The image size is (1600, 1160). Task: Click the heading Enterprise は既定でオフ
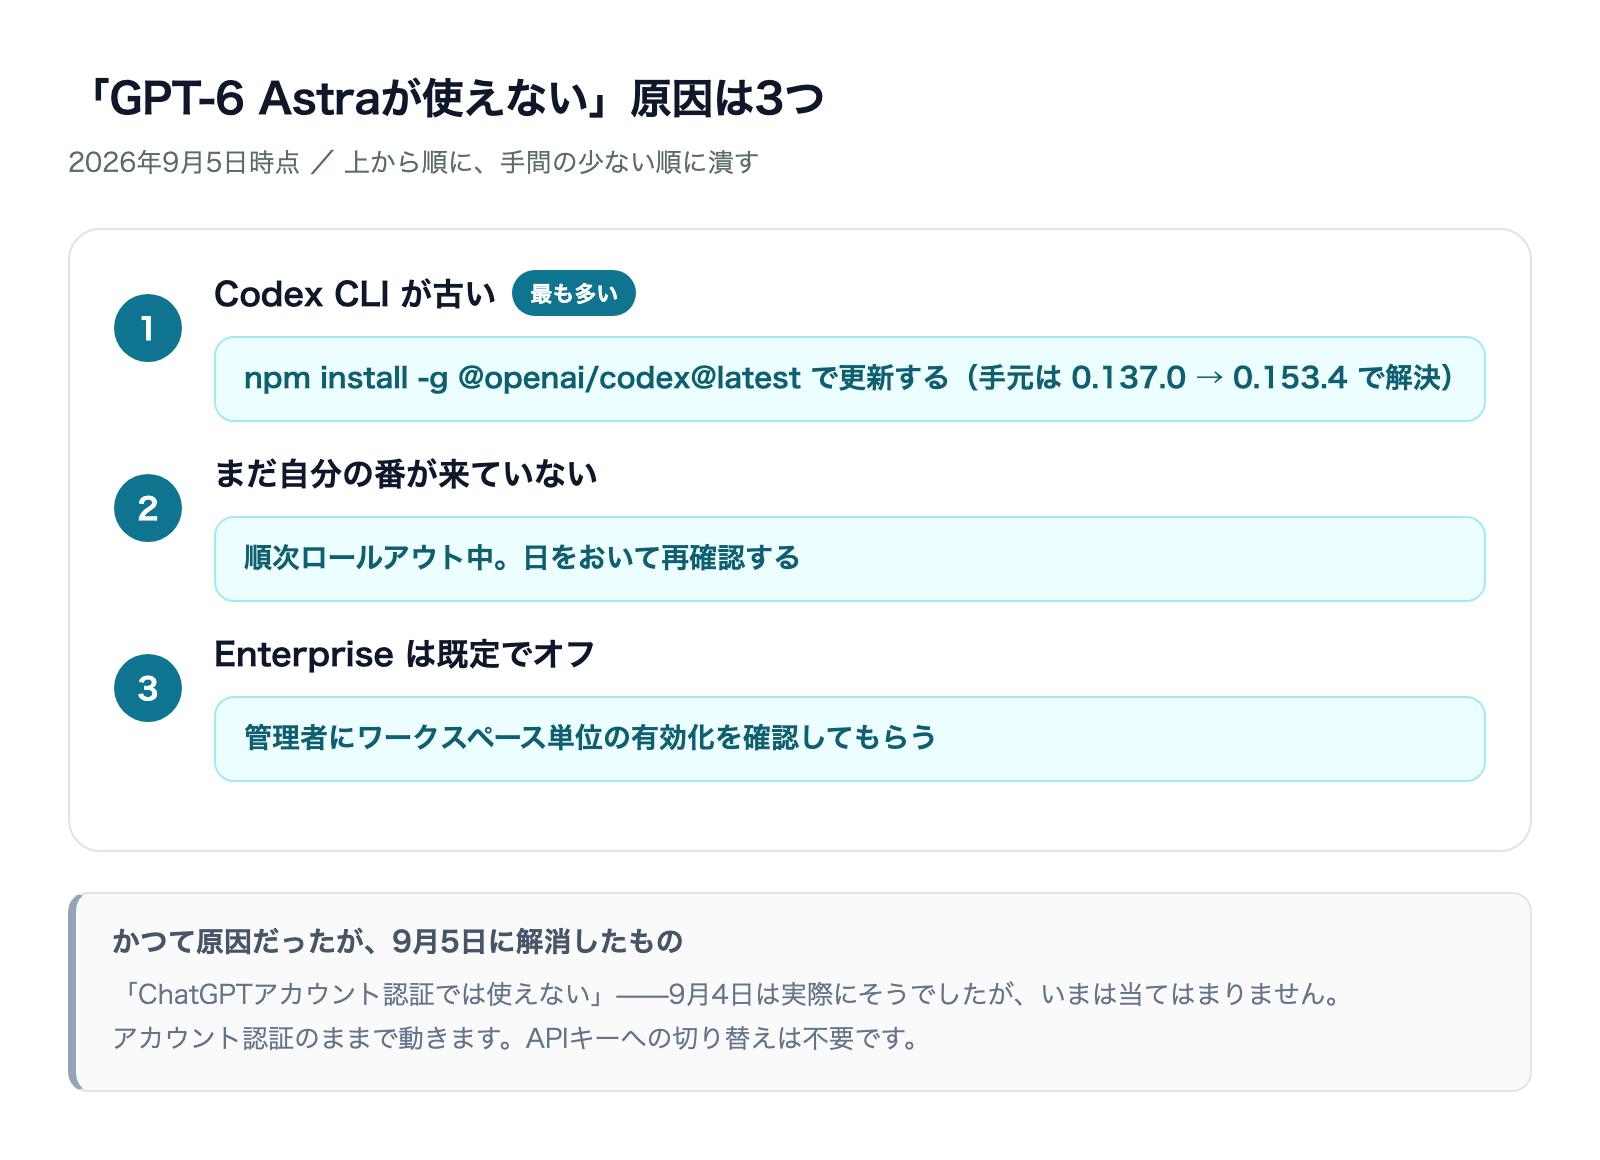click(405, 654)
